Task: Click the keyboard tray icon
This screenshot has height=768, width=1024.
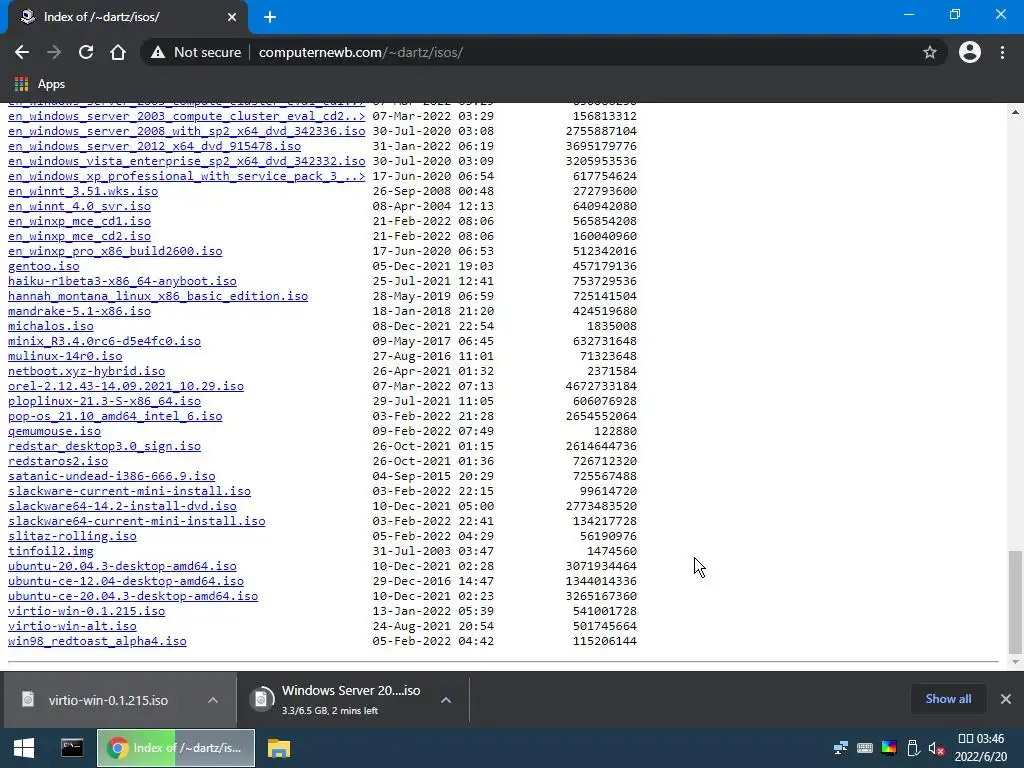Action: 865,748
